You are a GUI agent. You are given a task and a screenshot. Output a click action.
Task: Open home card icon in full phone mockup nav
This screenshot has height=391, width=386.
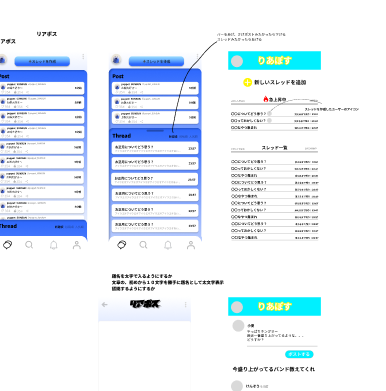pos(122,245)
